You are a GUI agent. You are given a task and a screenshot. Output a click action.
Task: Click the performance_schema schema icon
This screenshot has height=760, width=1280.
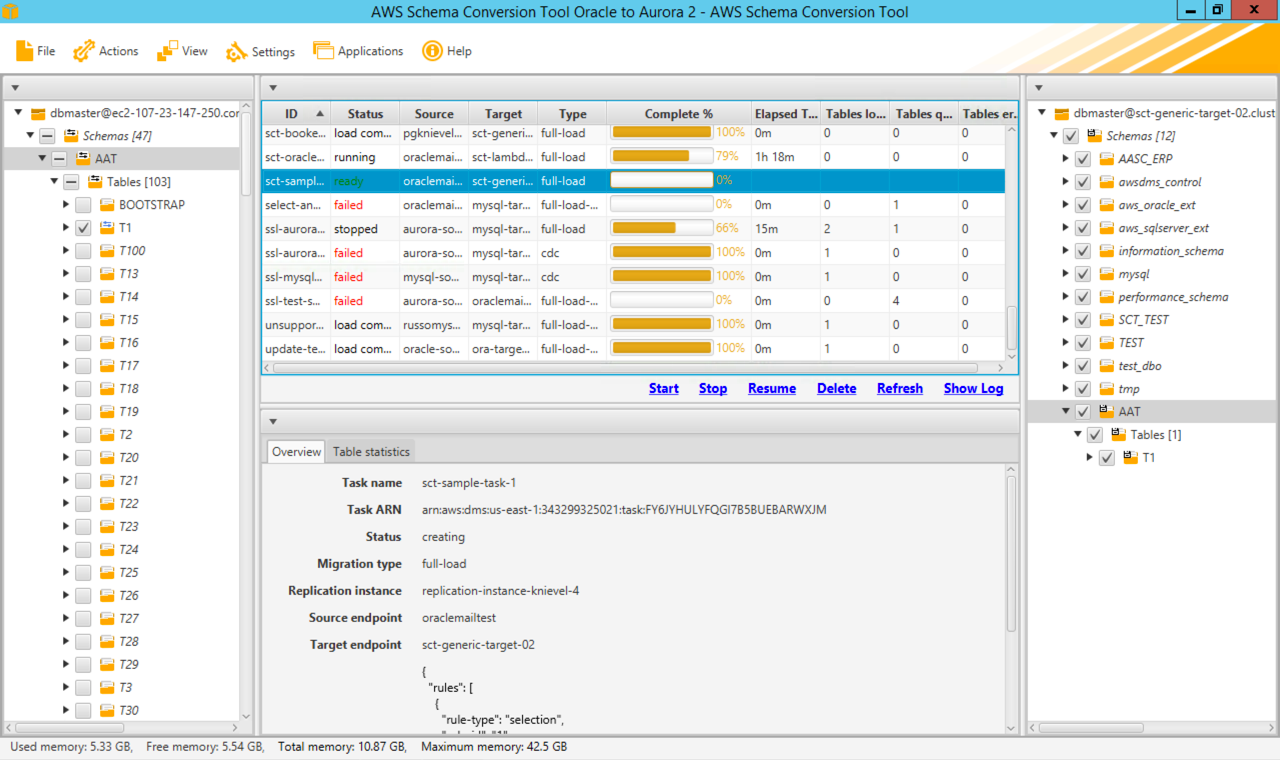(1107, 297)
